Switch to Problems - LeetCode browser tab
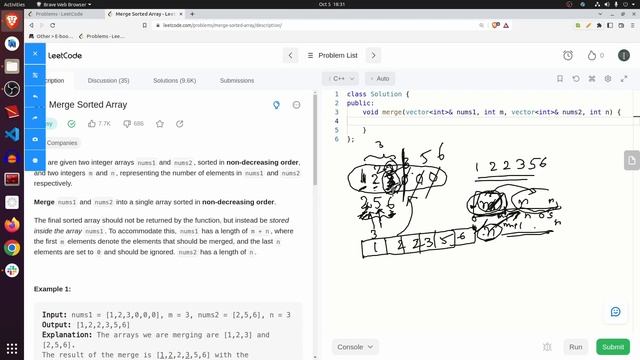 [x=64, y=14]
